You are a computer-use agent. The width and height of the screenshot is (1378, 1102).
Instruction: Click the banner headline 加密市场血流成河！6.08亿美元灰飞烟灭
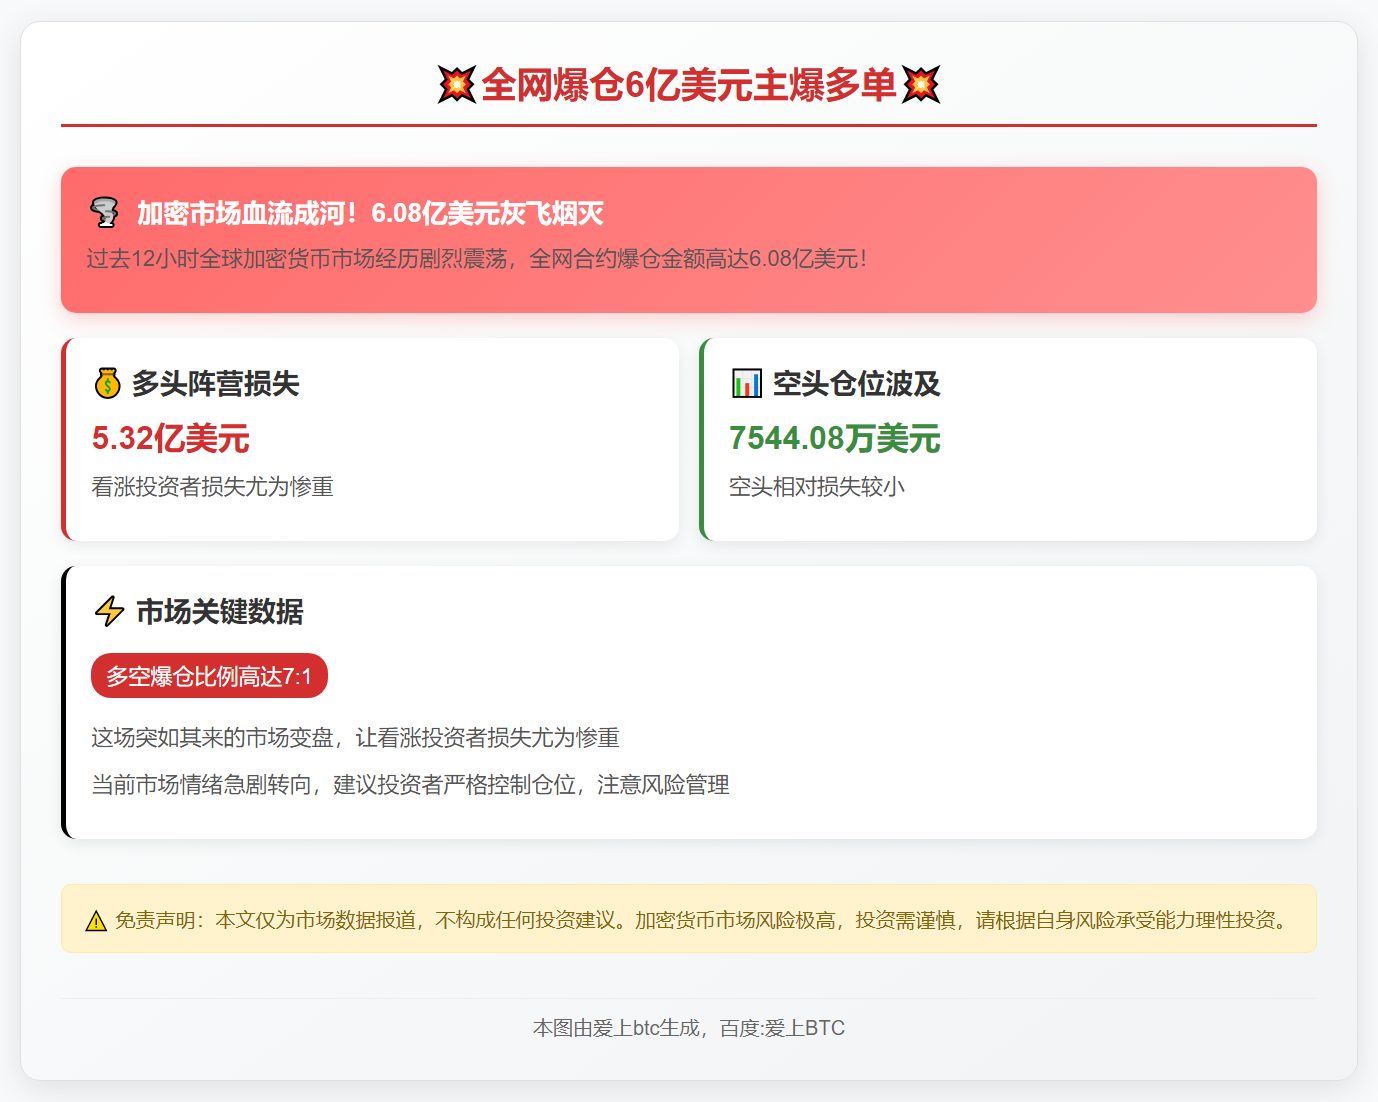370,213
